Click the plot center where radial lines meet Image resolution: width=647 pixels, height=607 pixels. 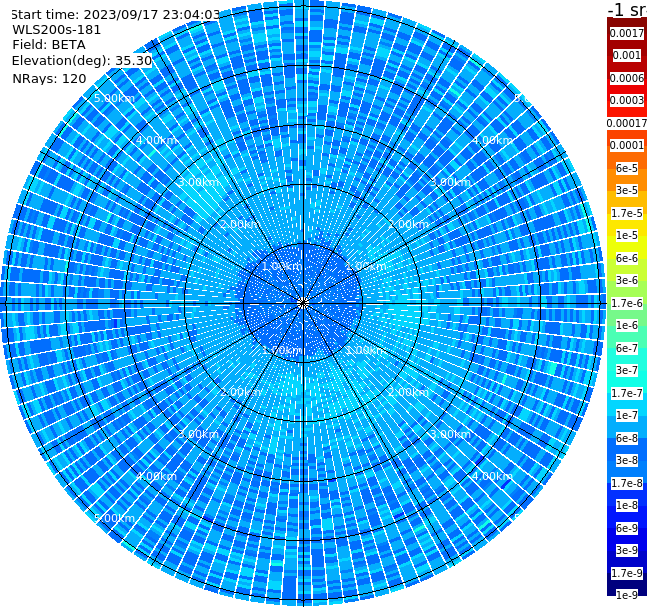(x=303, y=303)
